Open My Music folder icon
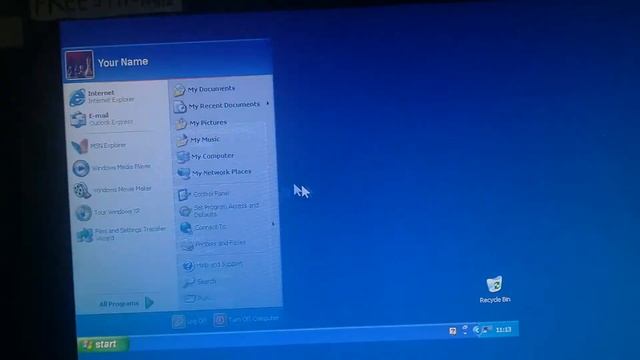This screenshot has height=360, width=640. (x=182, y=140)
